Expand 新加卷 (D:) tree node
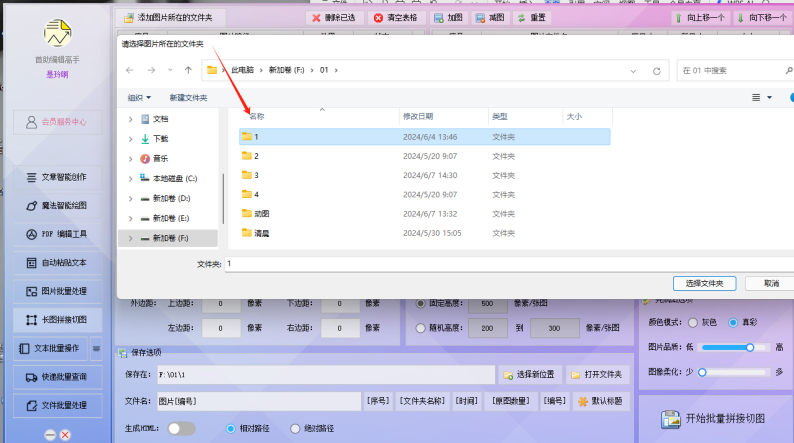Viewport: 794px width, 443px height. [x=131, y=198]
